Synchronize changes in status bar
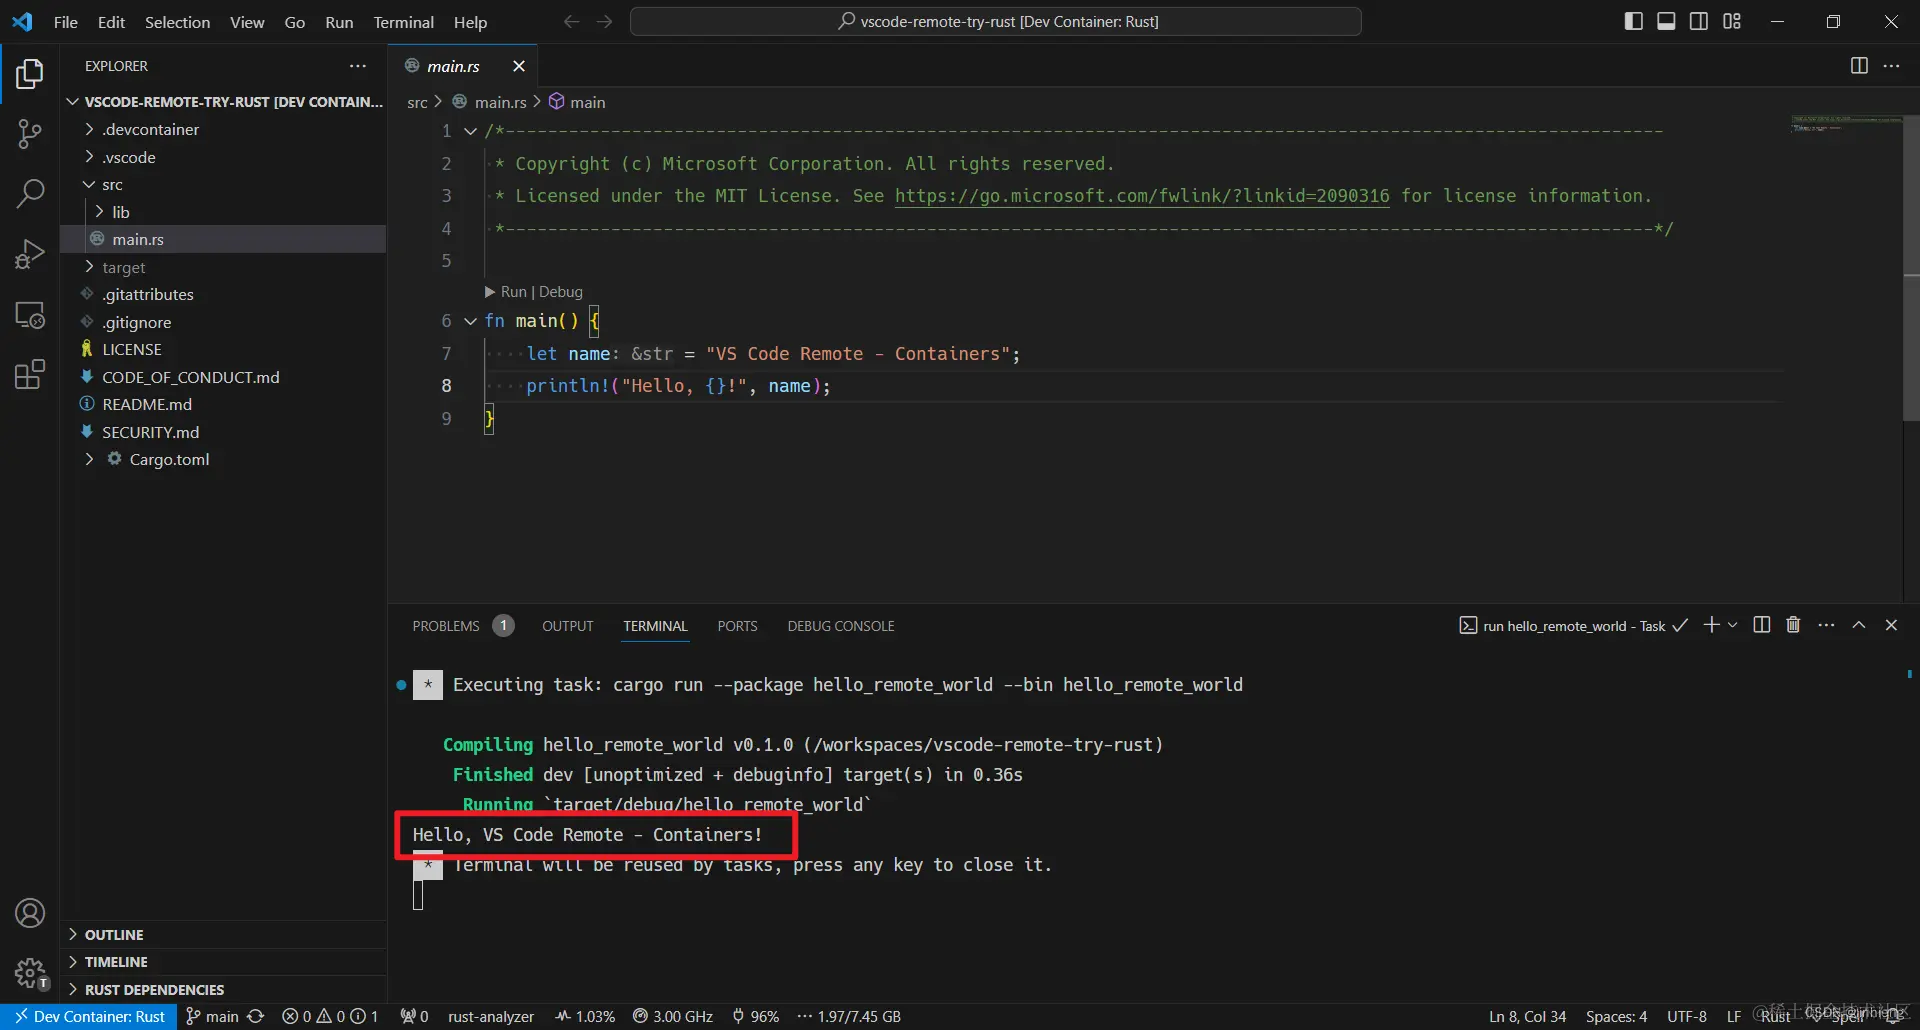 pyautogui.click(x=256, y=1016)
